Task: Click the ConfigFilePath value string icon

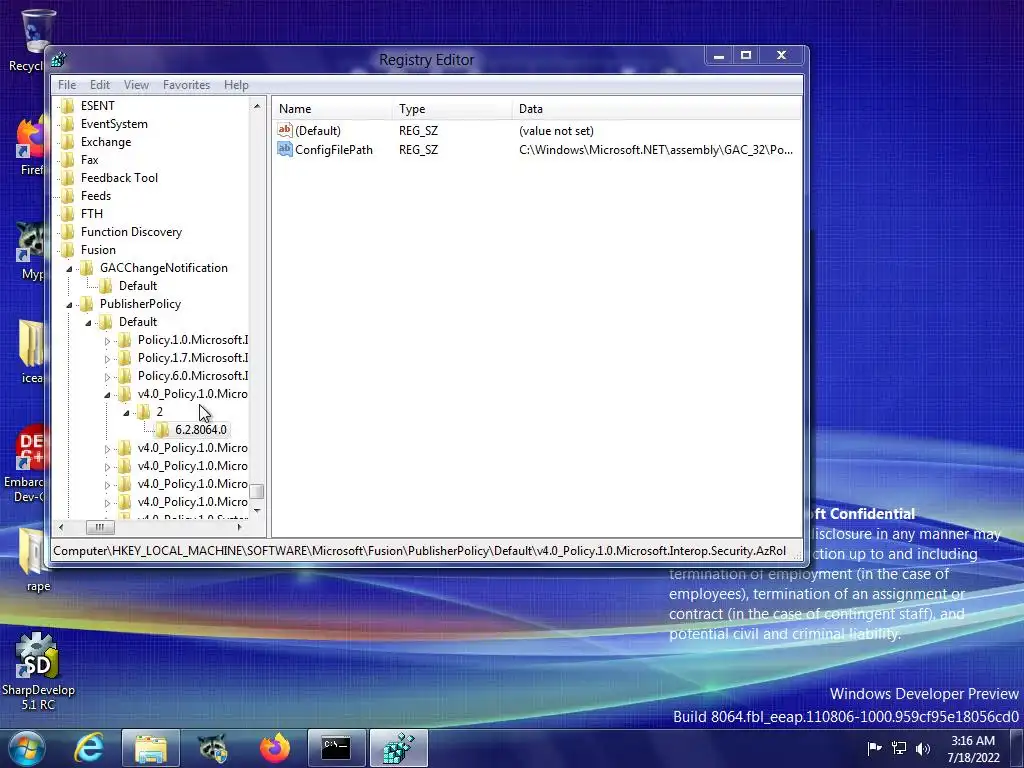Action: pos(285,149)
